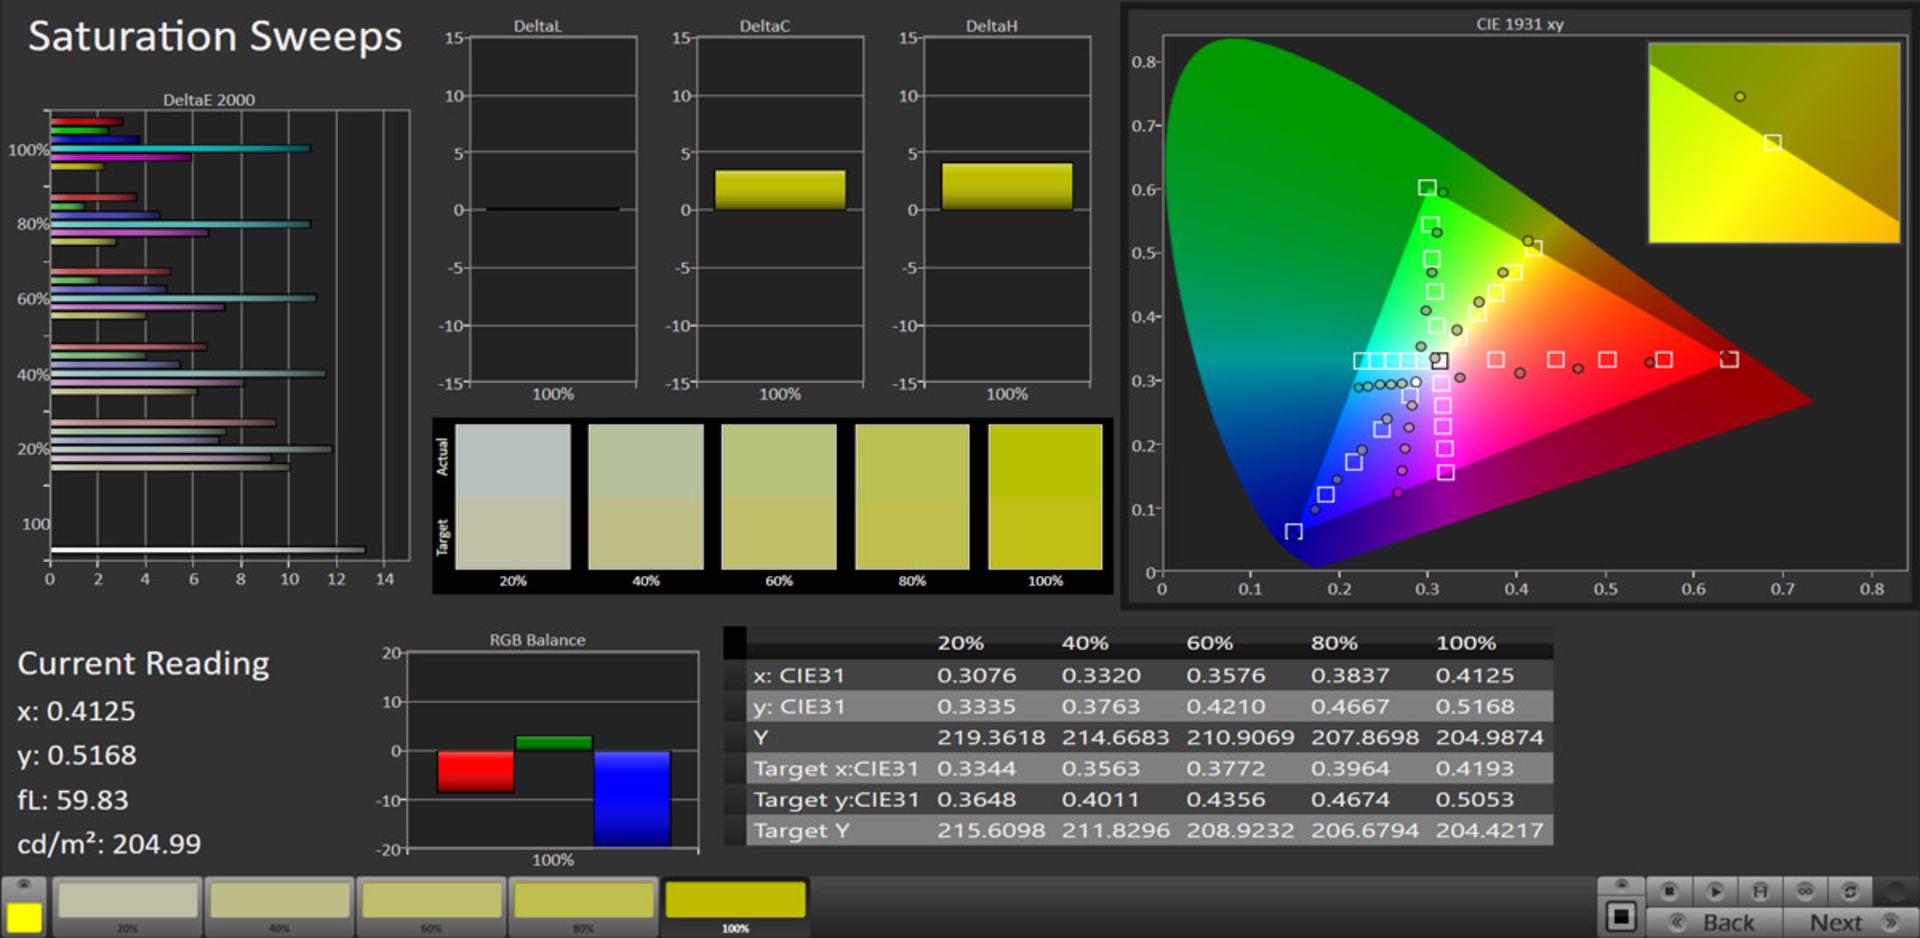Select the 60% saturation patch at bottom

pos(432,901)
